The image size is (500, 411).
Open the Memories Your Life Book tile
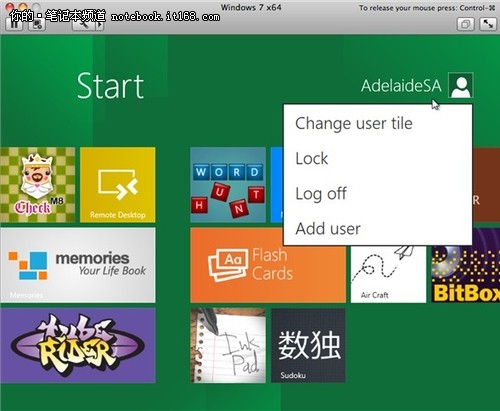(78, 265)
